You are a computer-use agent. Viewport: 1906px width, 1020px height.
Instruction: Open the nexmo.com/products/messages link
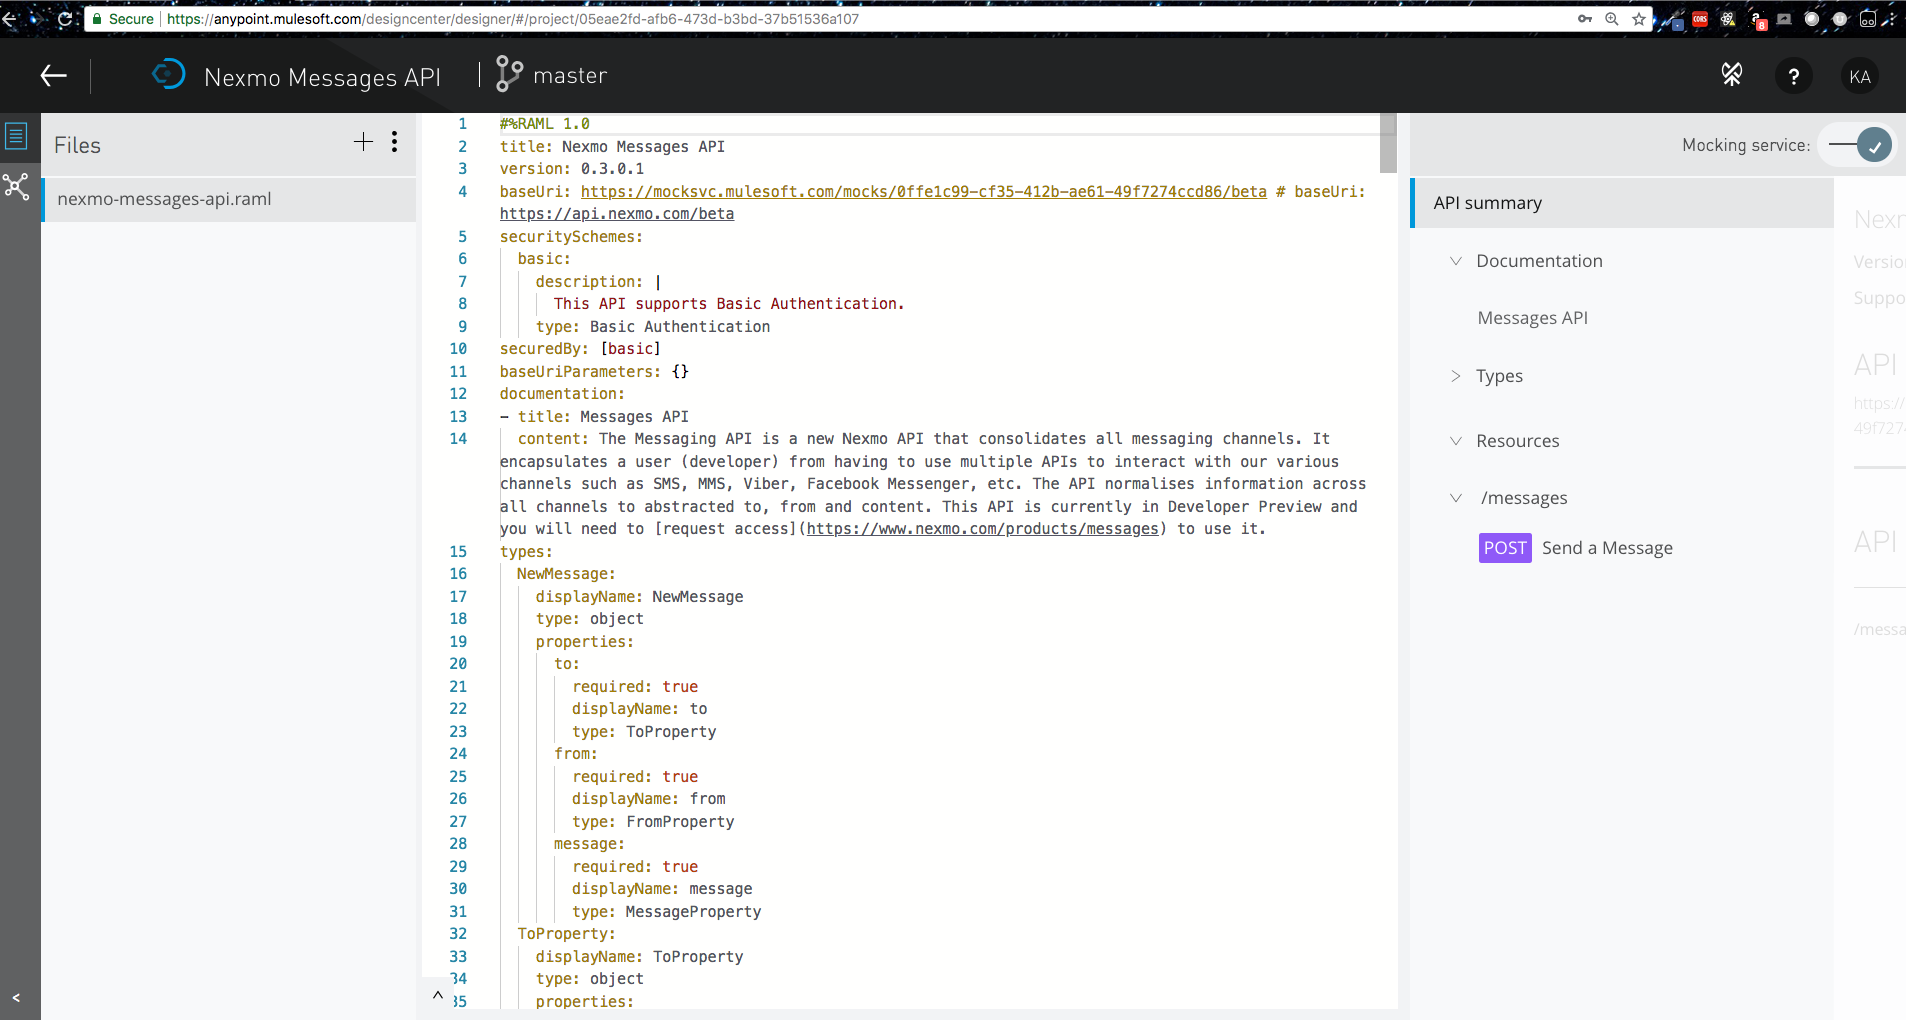982,529
